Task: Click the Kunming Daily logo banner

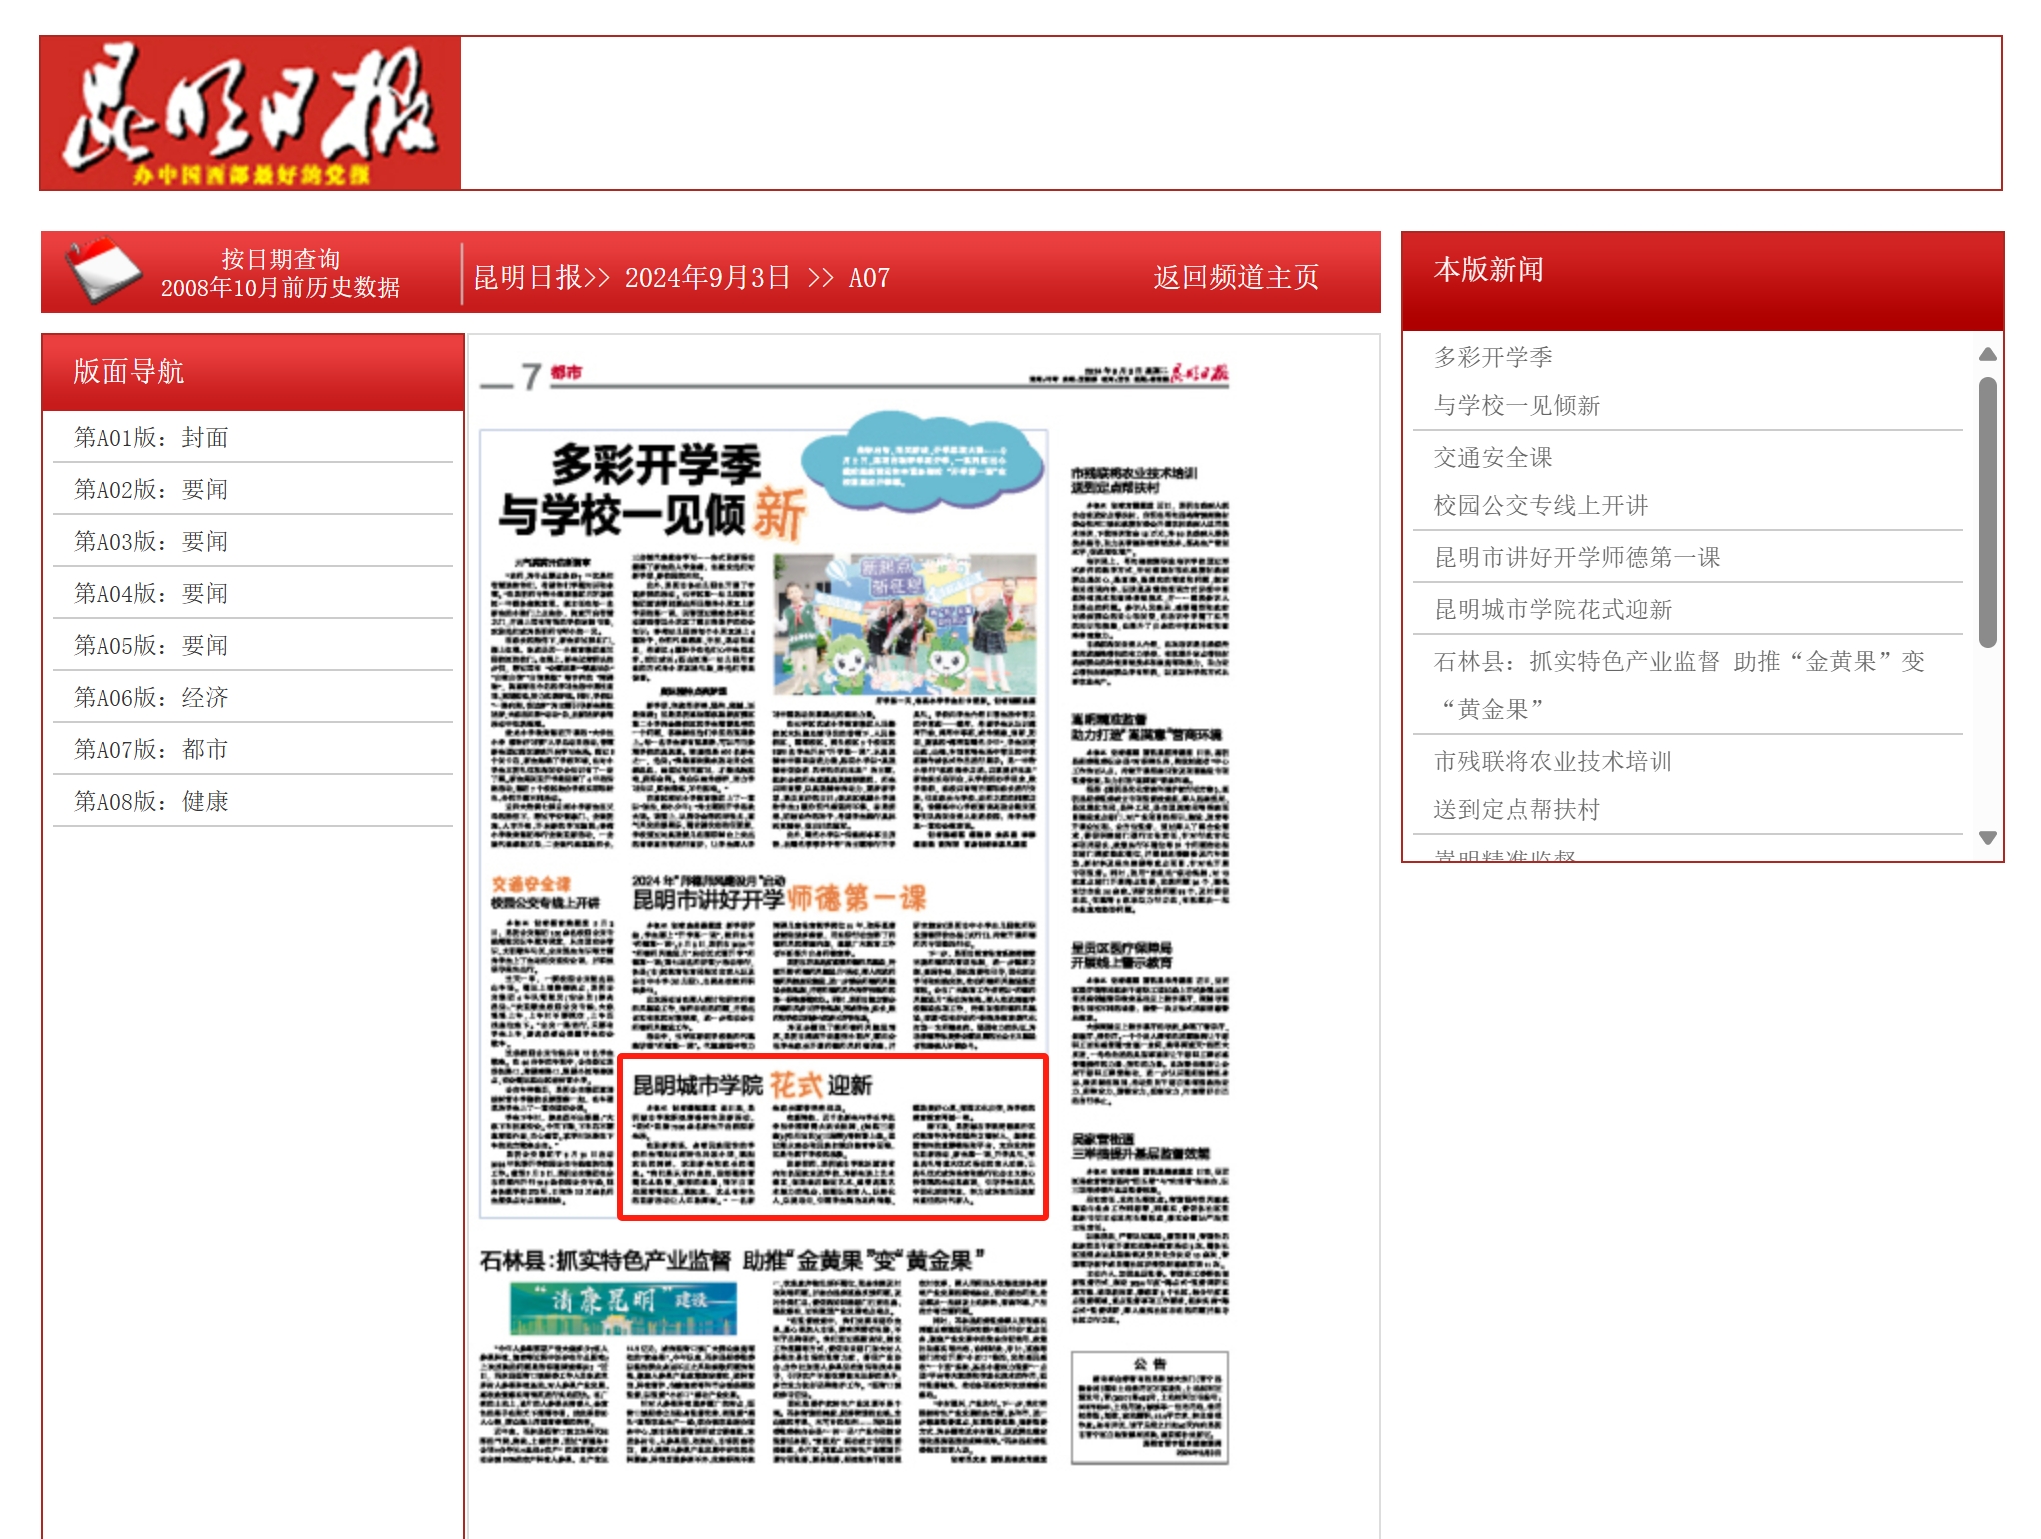Action: point(250,113)
